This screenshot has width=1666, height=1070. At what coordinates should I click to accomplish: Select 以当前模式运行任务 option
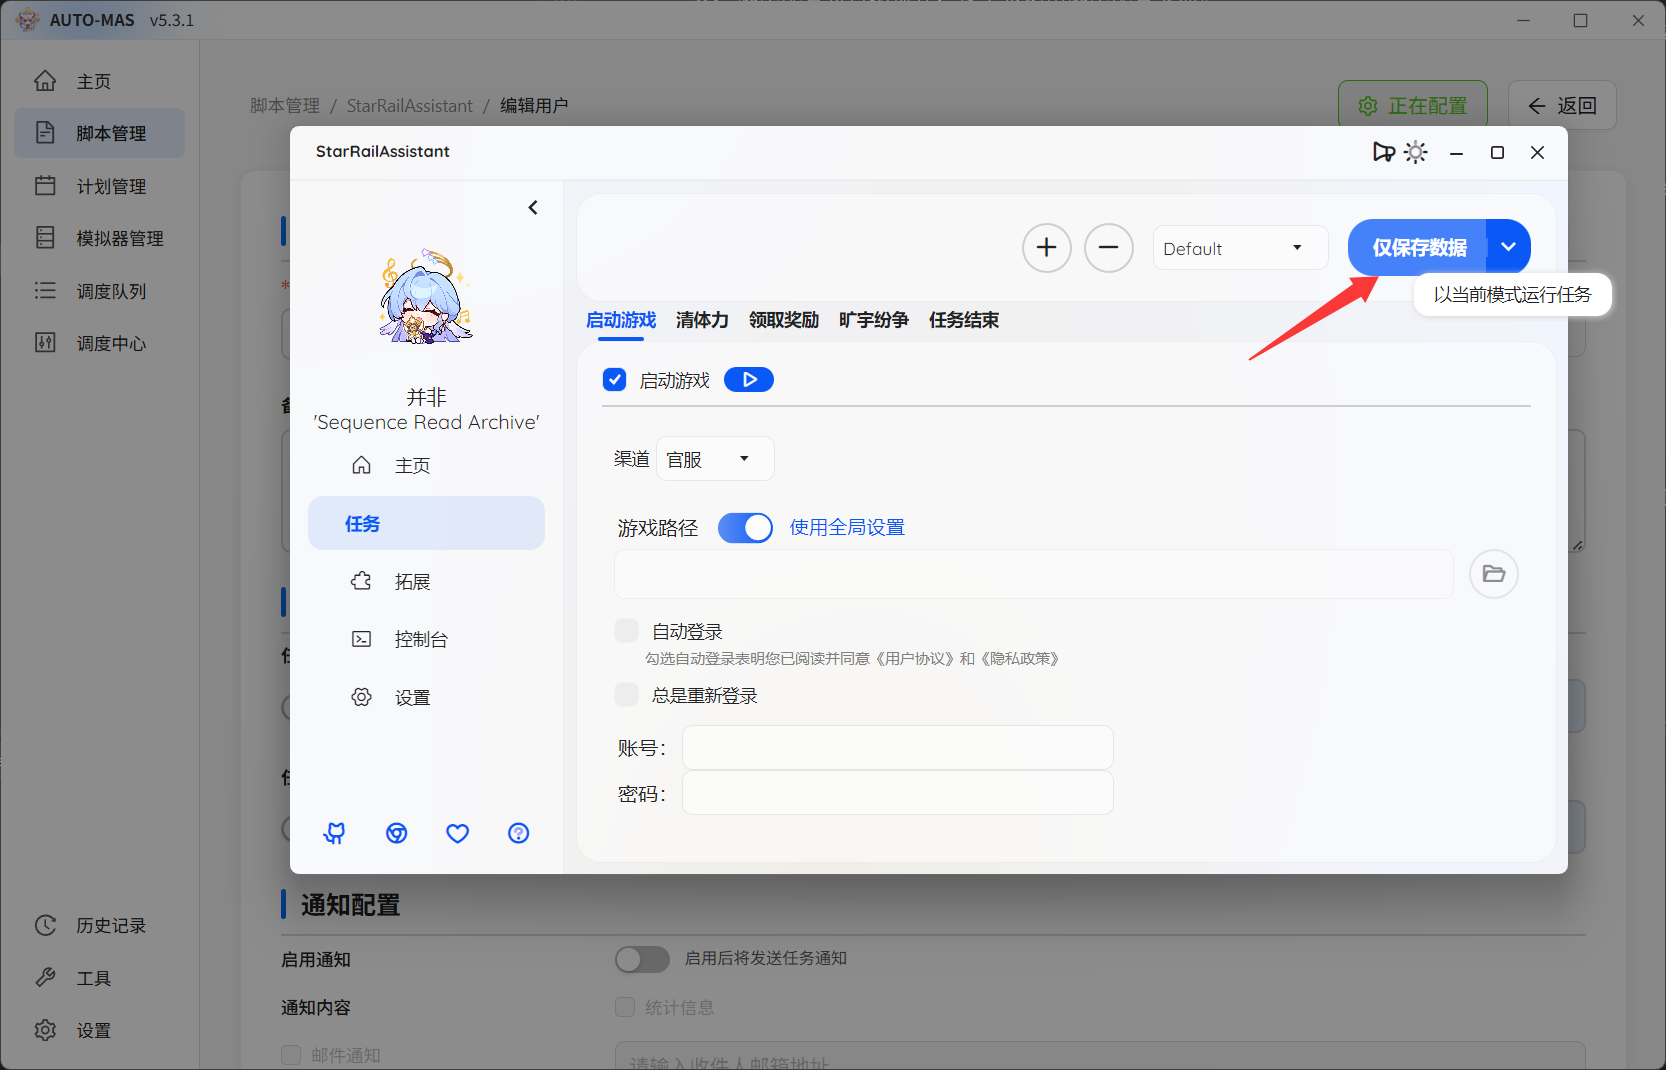point(1512,295)
